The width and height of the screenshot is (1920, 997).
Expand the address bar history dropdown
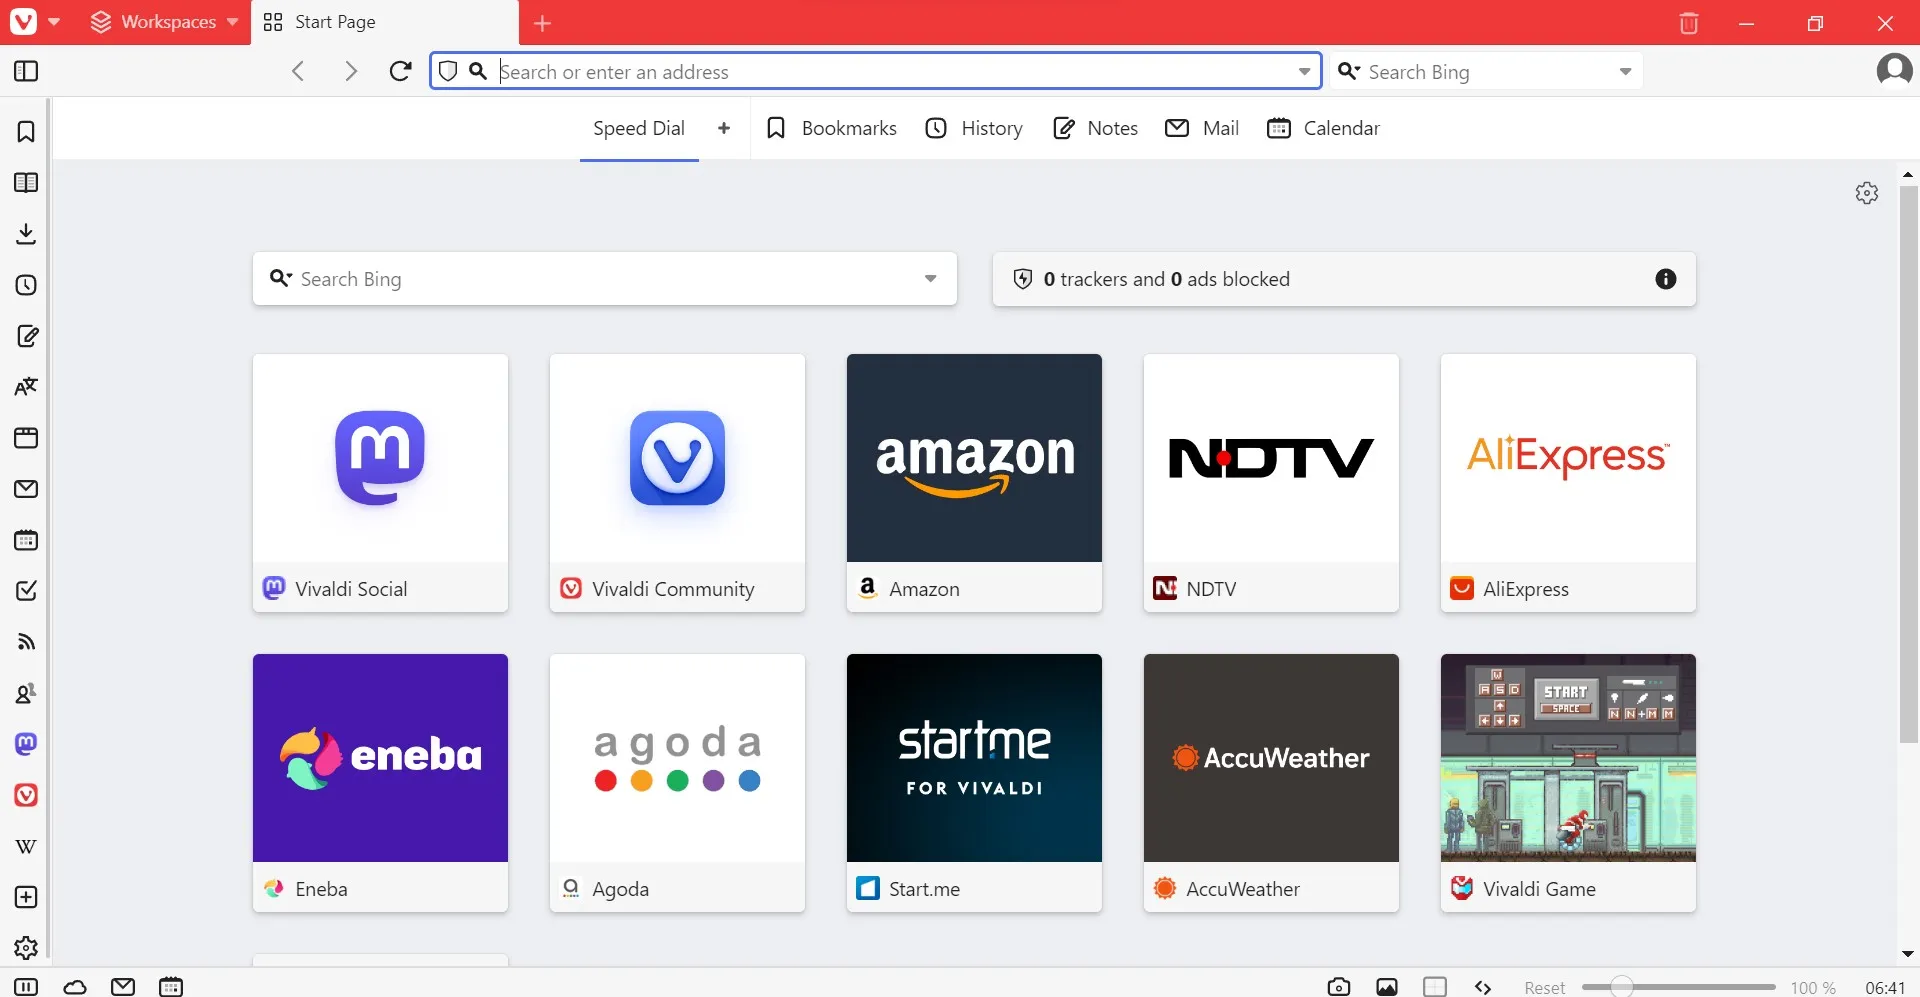tap(1304, 71)
